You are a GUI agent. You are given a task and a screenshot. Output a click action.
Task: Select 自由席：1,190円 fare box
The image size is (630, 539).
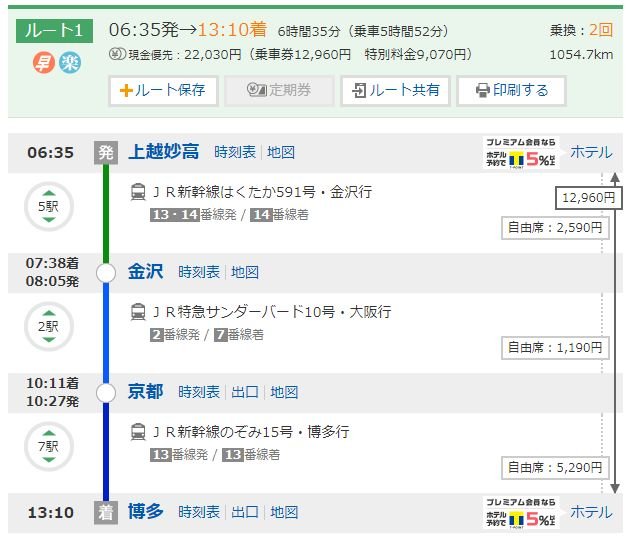(555, 348)
